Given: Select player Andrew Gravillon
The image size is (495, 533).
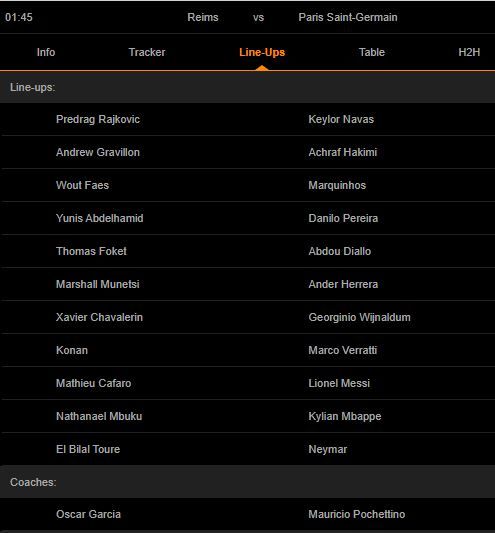Looking at the screenshot, I should (98, 152).
